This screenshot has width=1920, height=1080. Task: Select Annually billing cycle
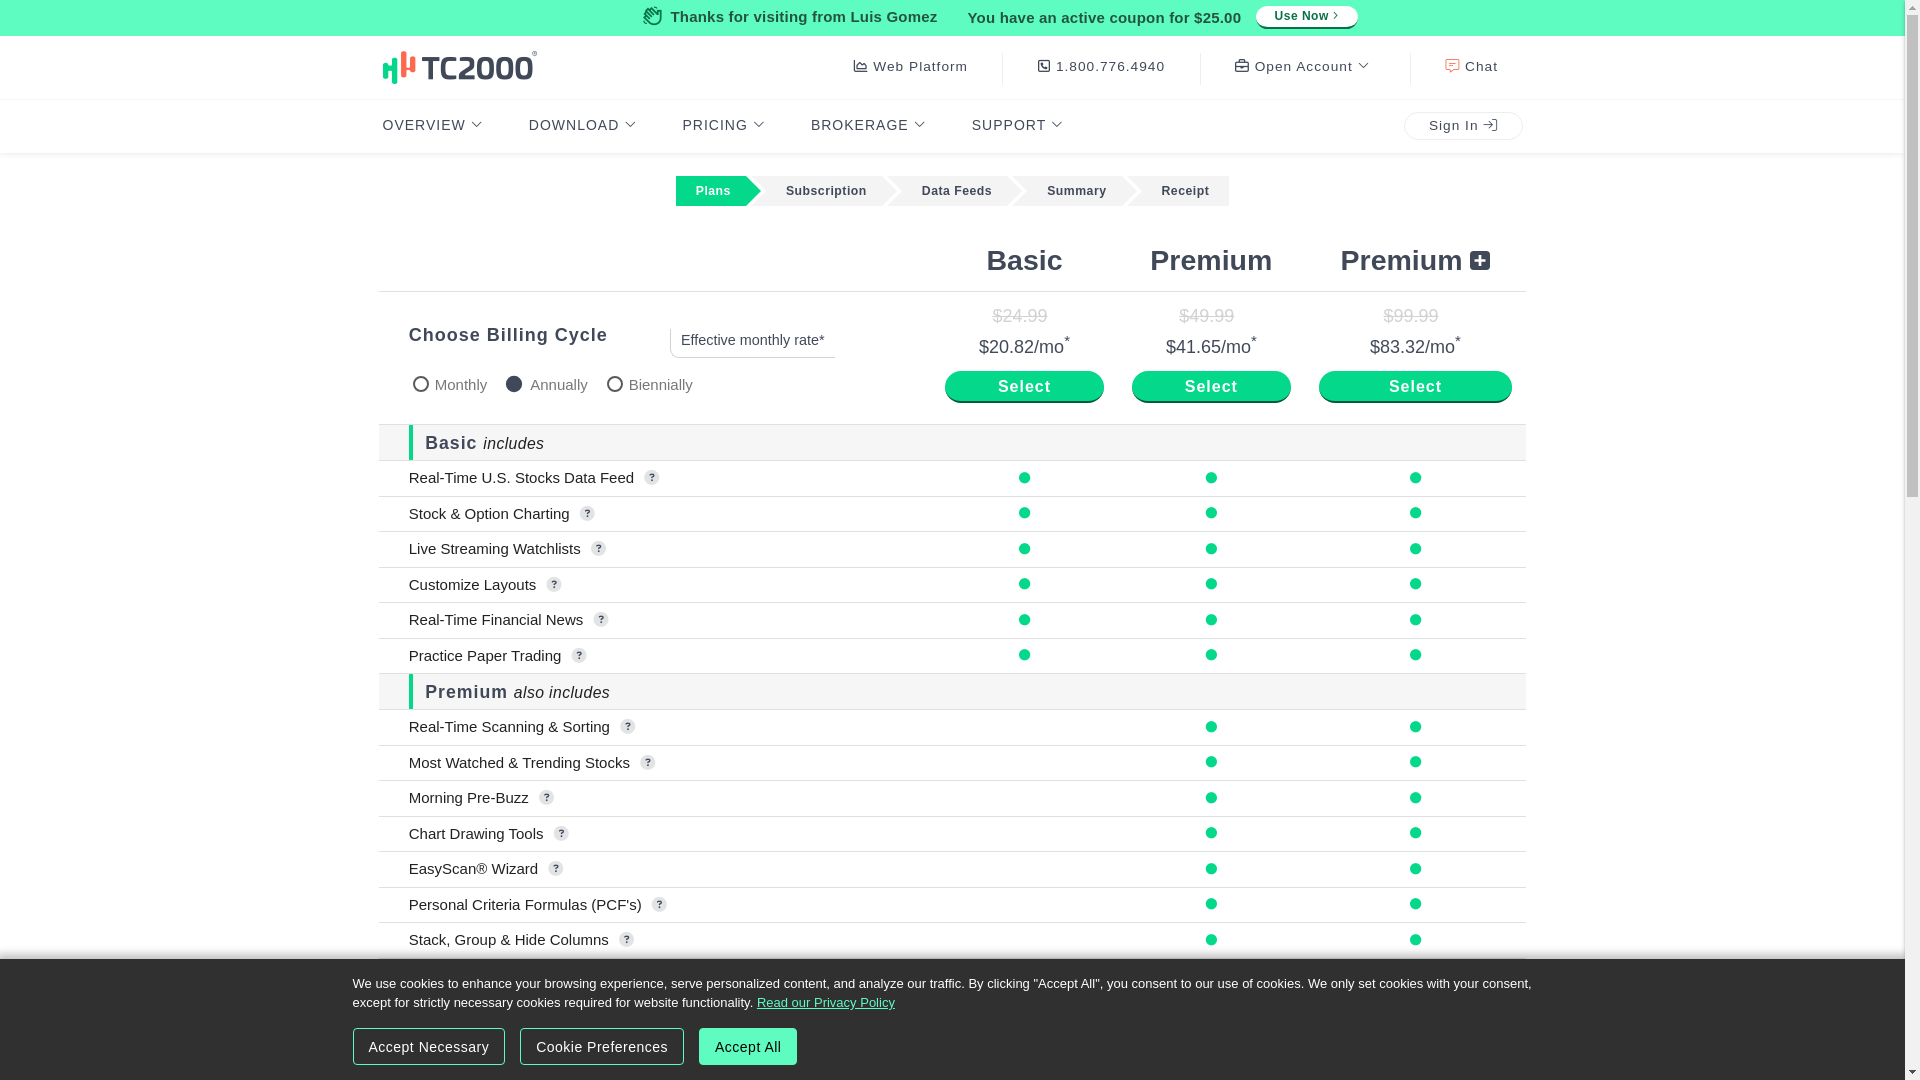click(514, 384)
